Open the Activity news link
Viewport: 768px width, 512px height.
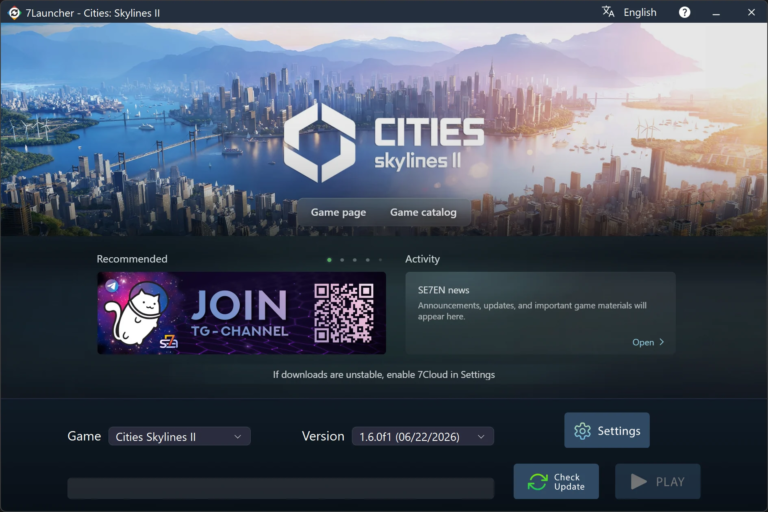coord(648,342)
